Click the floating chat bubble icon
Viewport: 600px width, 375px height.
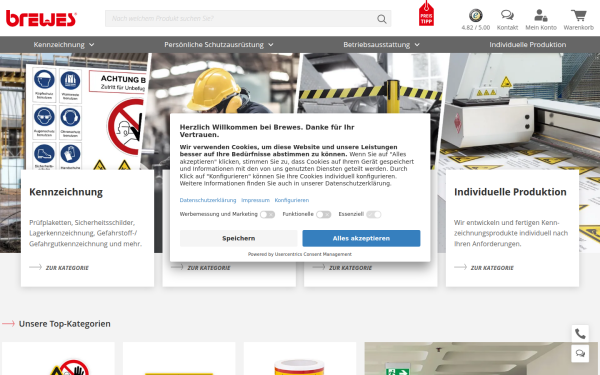(580, 353)
